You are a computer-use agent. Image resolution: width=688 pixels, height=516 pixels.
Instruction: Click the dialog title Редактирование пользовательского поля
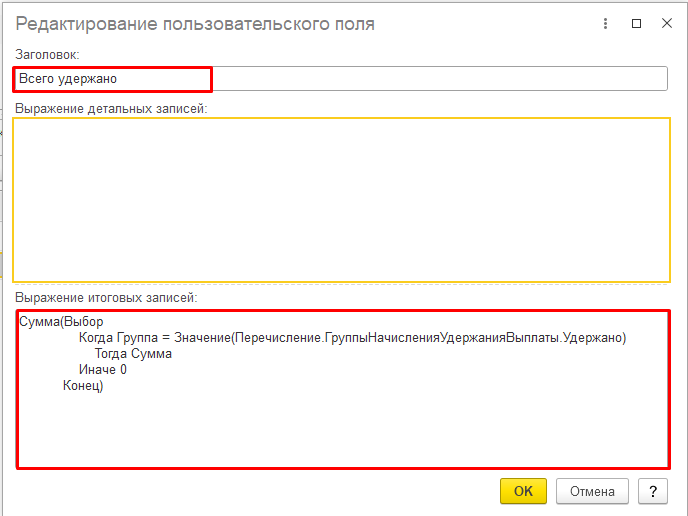pos(195,23)
